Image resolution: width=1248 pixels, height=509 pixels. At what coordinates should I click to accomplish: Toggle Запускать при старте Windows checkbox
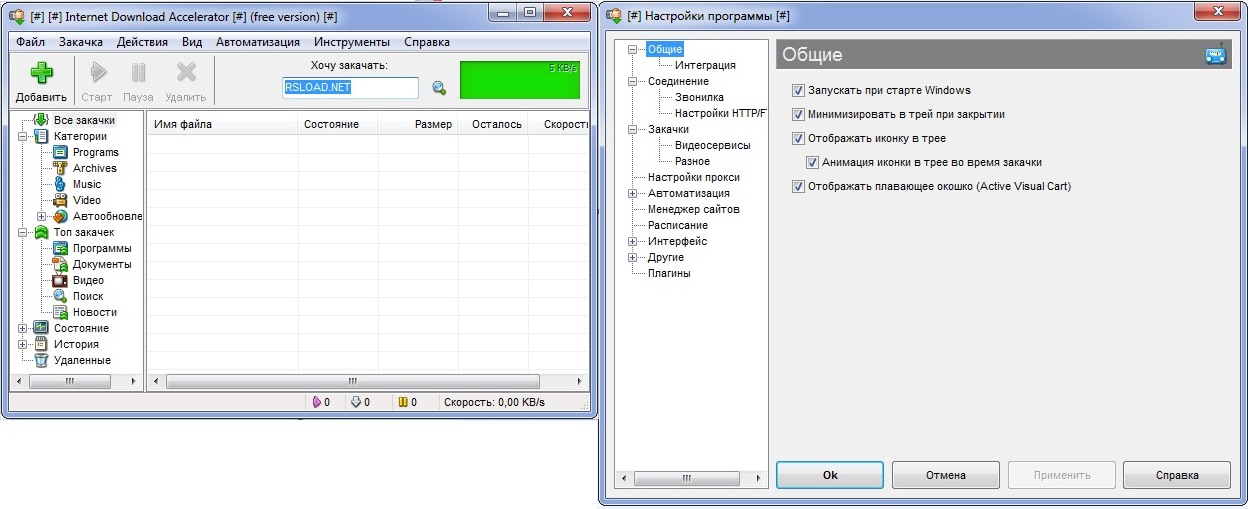coord(798,90)
